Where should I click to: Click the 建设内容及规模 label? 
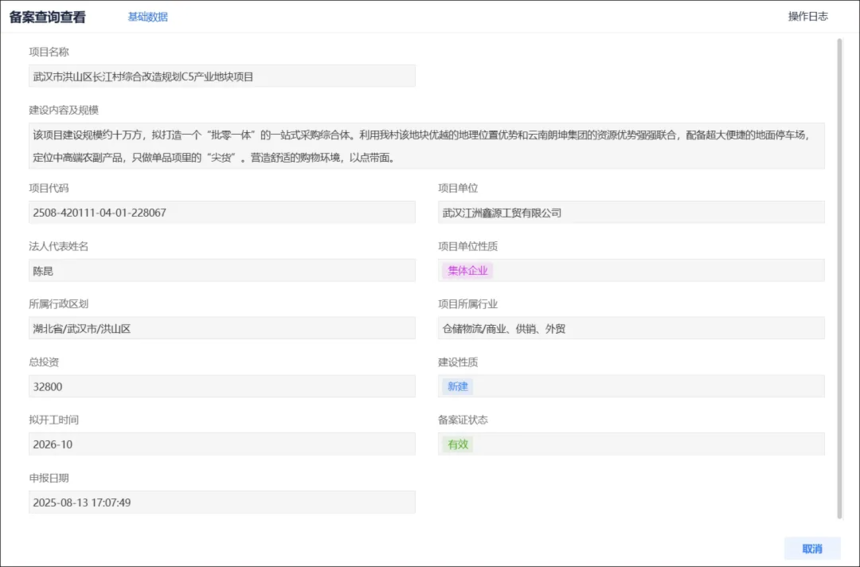click(x=64, y=110)
